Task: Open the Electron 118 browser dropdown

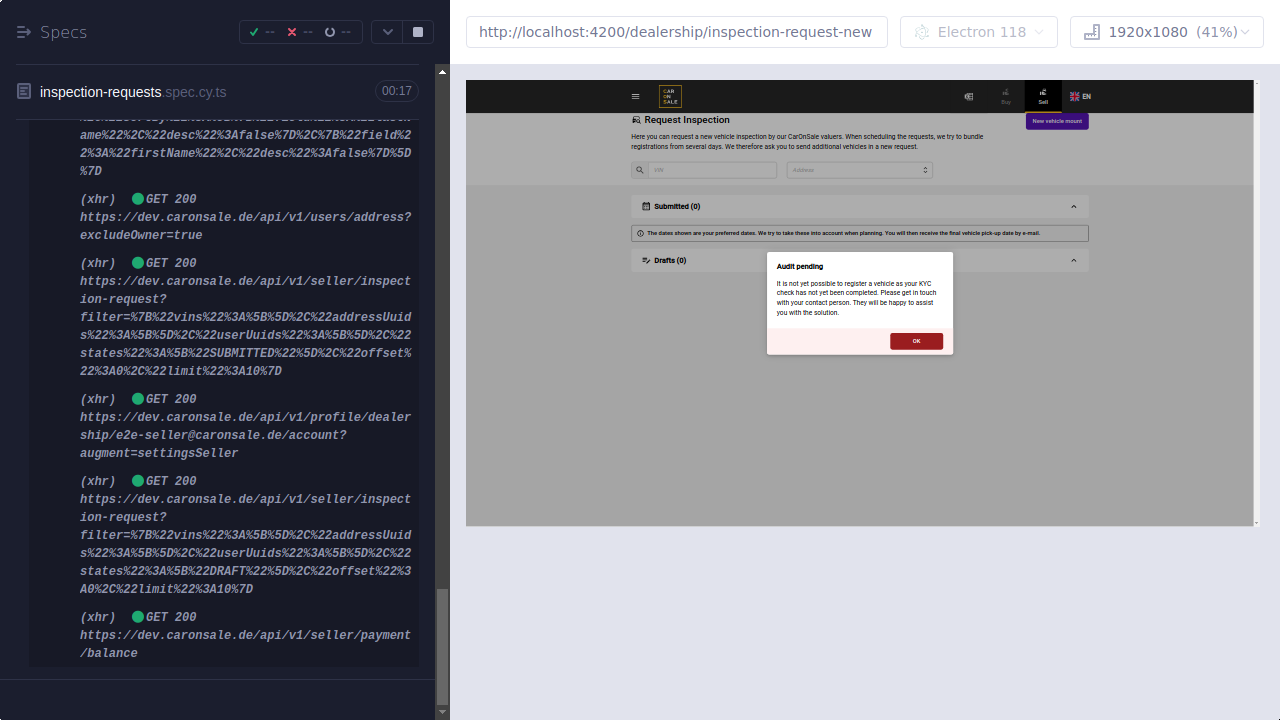Action: [x=978, y=31]
